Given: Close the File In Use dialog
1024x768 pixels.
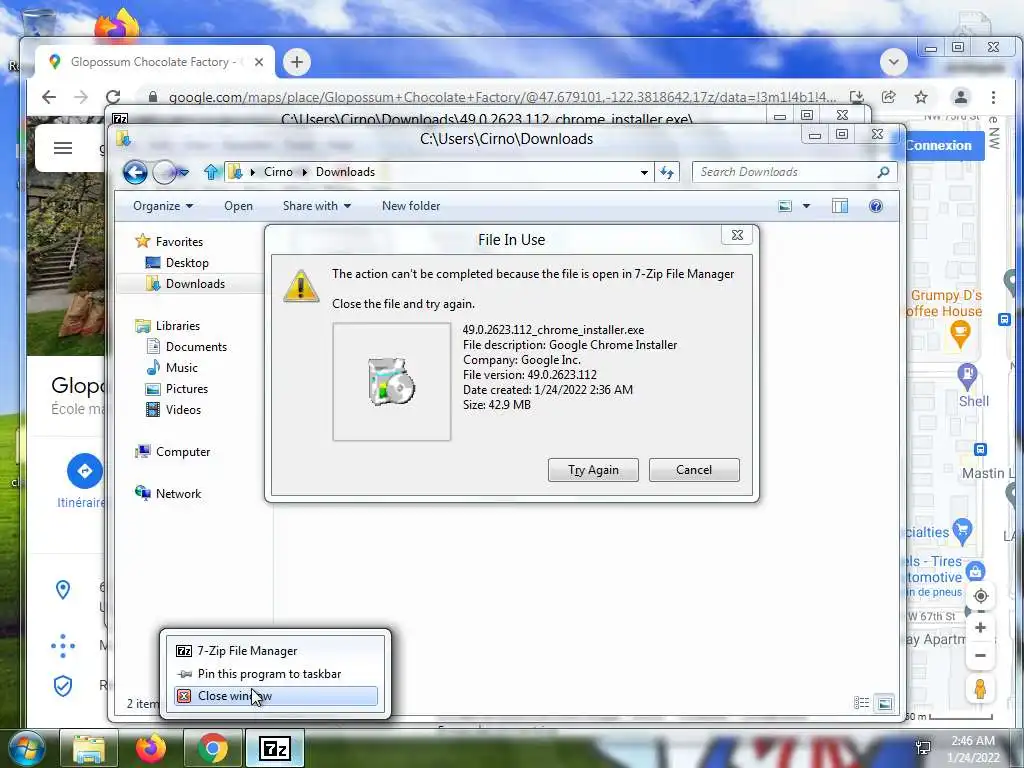Looking at the screenshot, I should pyautogui.click(x=737, y=235).
